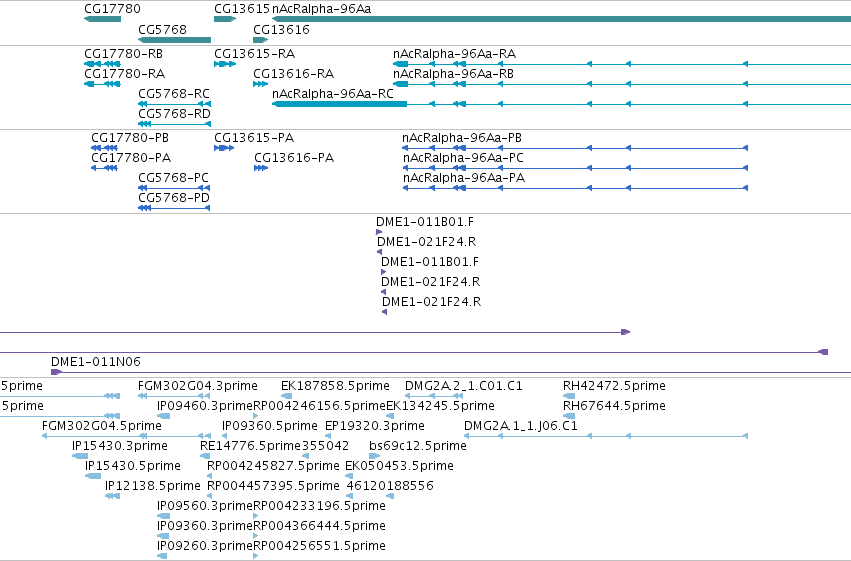Open protein nAcRalpha-96Aa-PB
This screenshot has height=561, width=851.
coord(462,138)
